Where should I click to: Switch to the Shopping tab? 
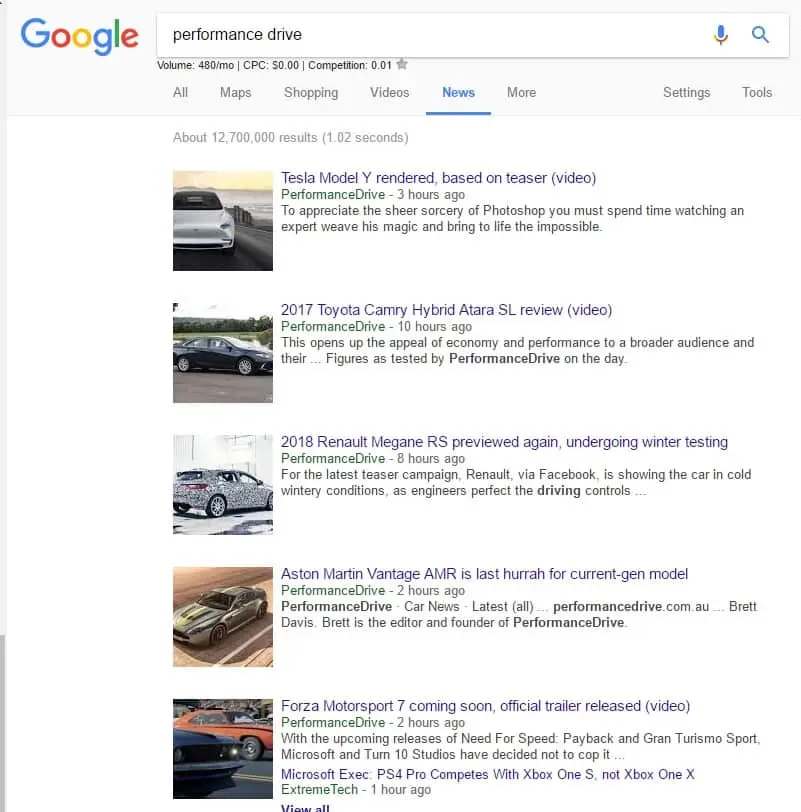pyautogui.click(x=311, y=93)
